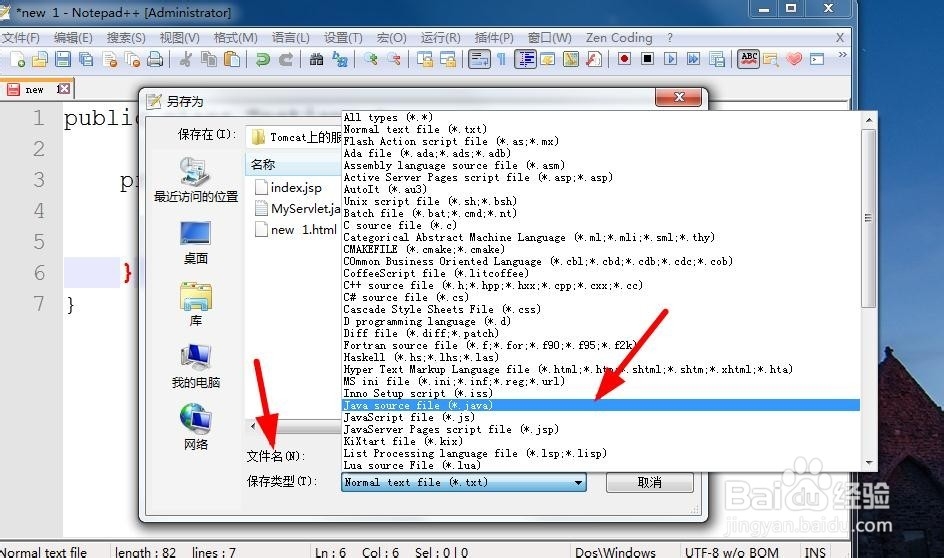Click the type list scroll up arrow
The image size is (944, 558).
click(x=868, y=120)
